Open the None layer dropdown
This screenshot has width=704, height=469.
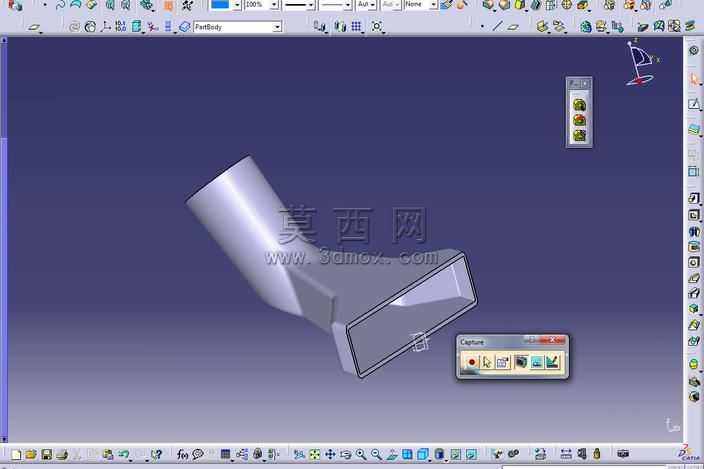pos(433,5)
